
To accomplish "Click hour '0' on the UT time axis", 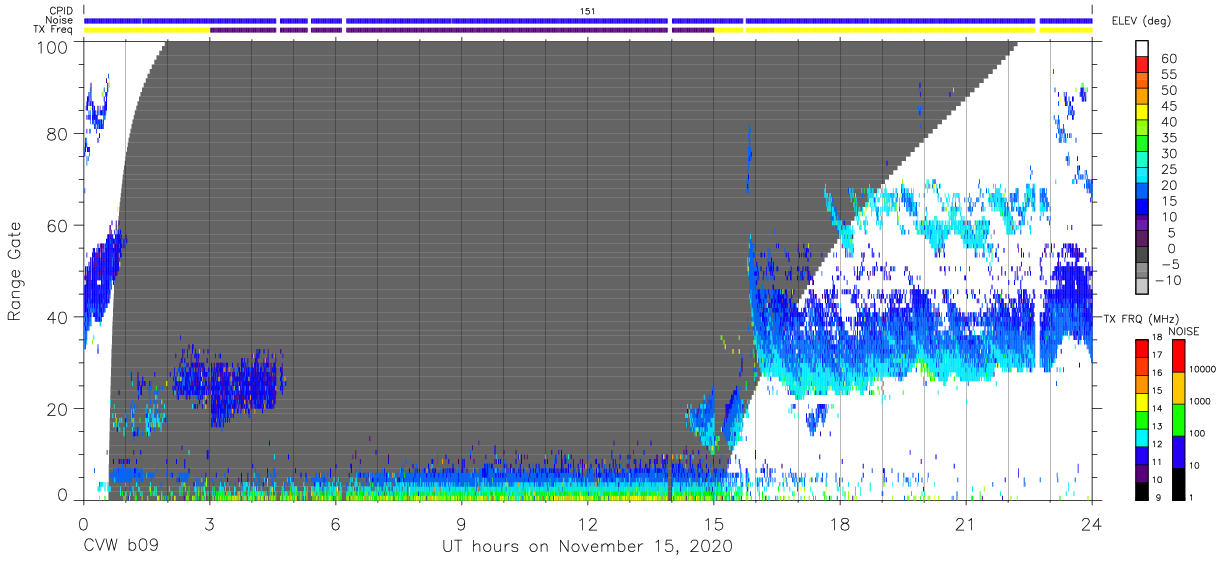I will click(83, 523).
